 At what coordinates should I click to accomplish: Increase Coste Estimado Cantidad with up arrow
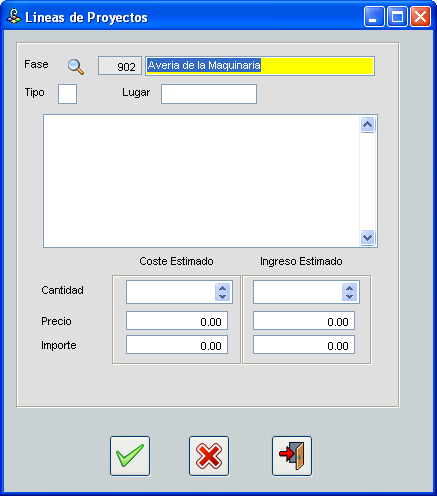pyautogui.click(x=223, y=288)
